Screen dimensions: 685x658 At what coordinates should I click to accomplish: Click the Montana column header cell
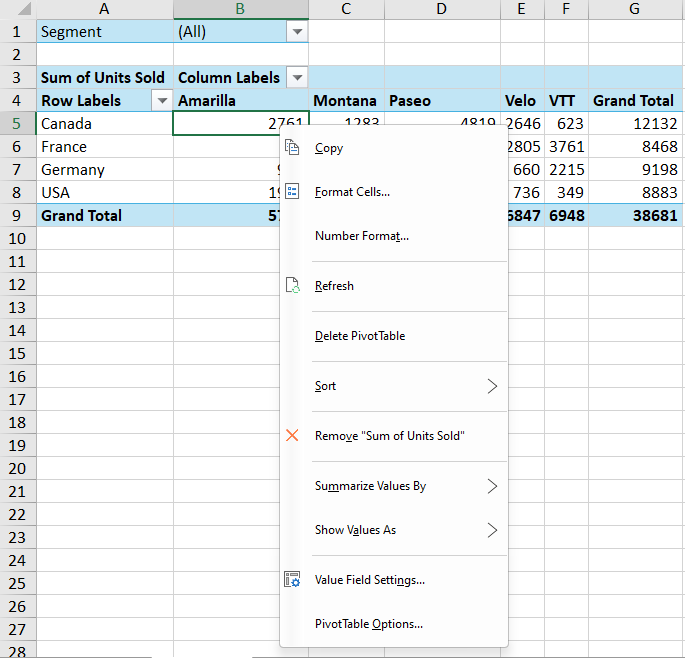[345, 101]
